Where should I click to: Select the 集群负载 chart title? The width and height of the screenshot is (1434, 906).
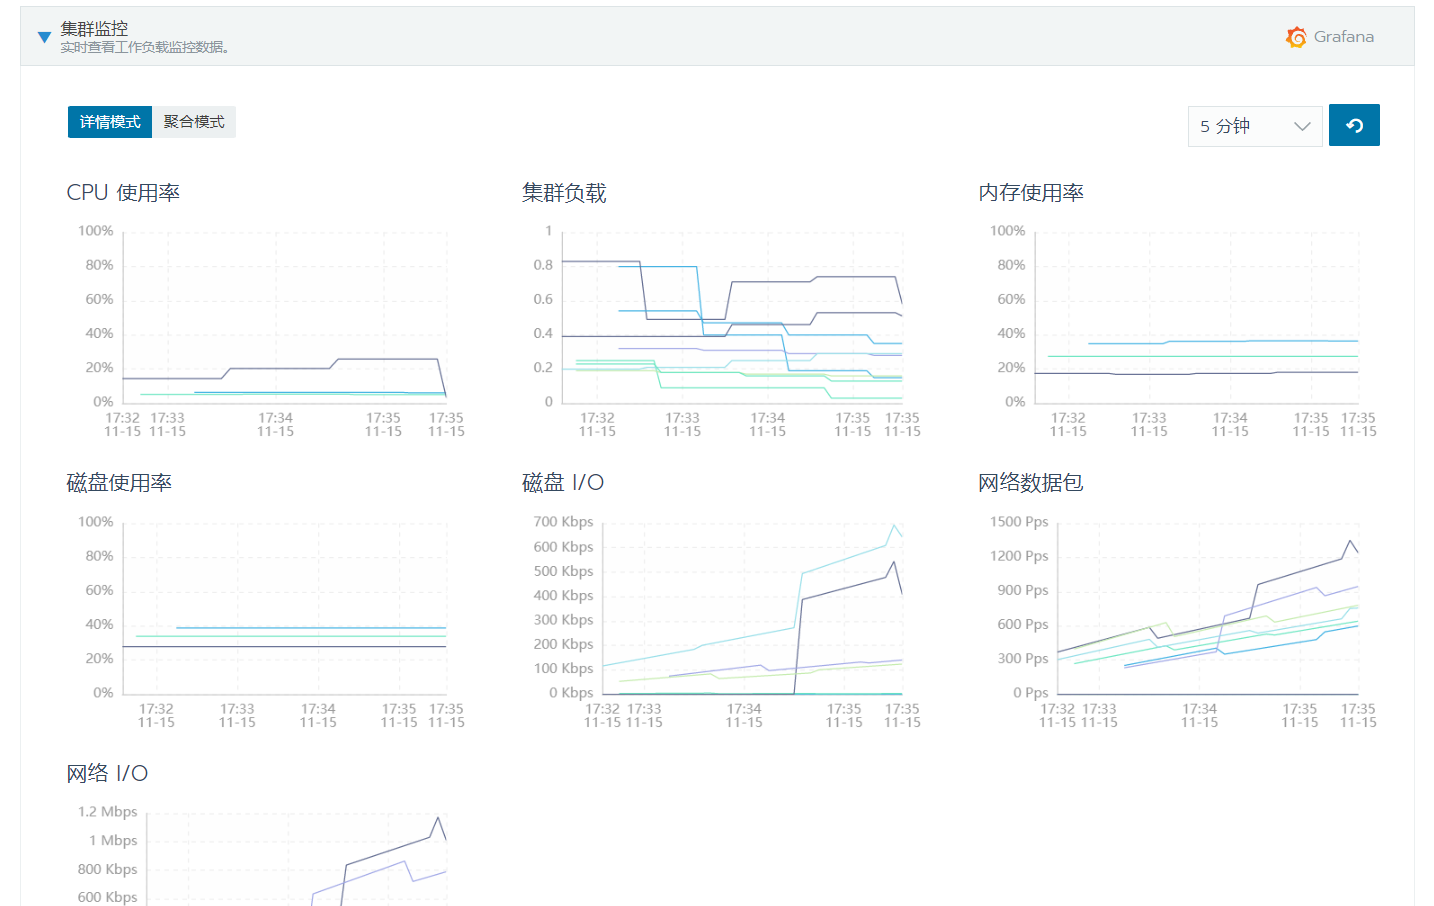[564, 193]
